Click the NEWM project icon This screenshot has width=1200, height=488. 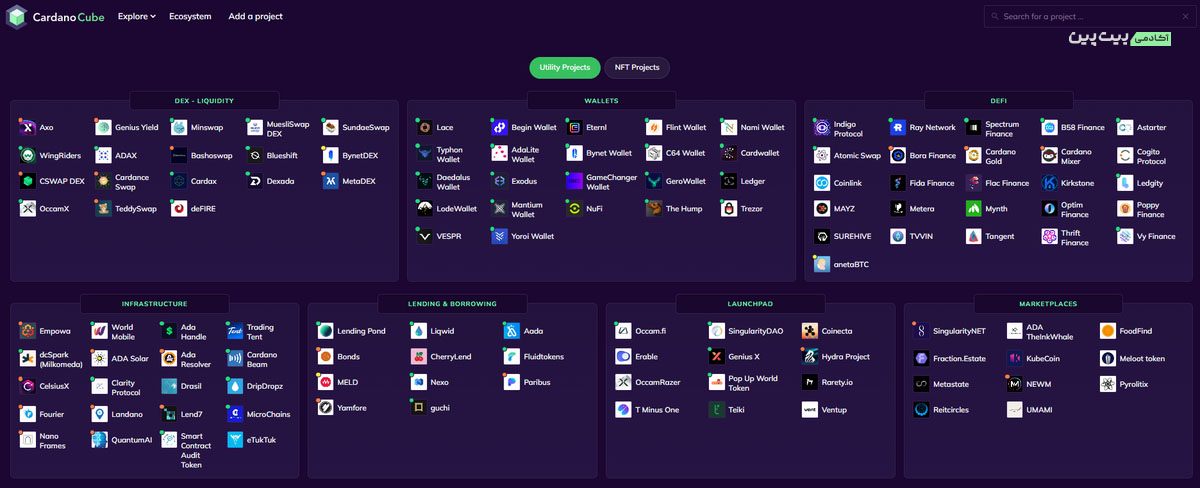[x=1014, y=384]
